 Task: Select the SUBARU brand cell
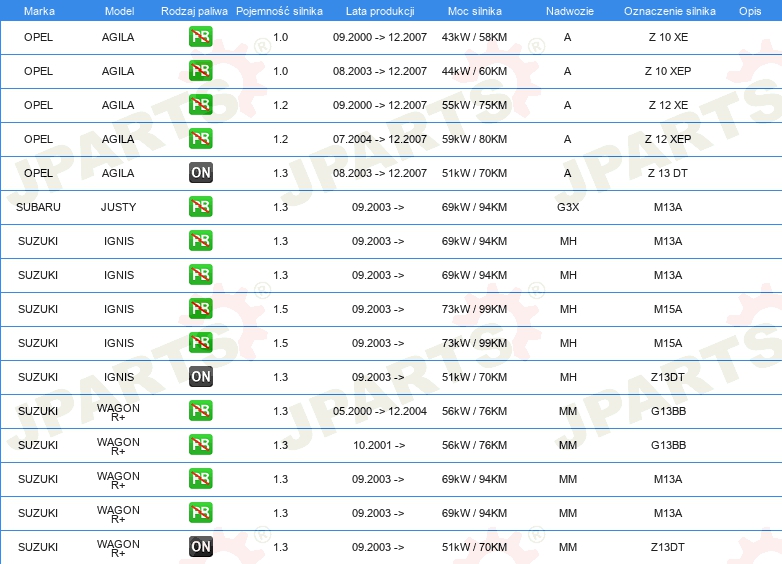click(39, 207)
